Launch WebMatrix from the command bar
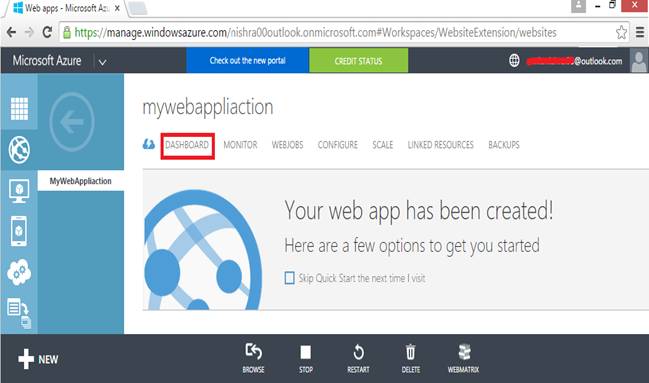This screenshot has height=383, width=649. (463, 358)
